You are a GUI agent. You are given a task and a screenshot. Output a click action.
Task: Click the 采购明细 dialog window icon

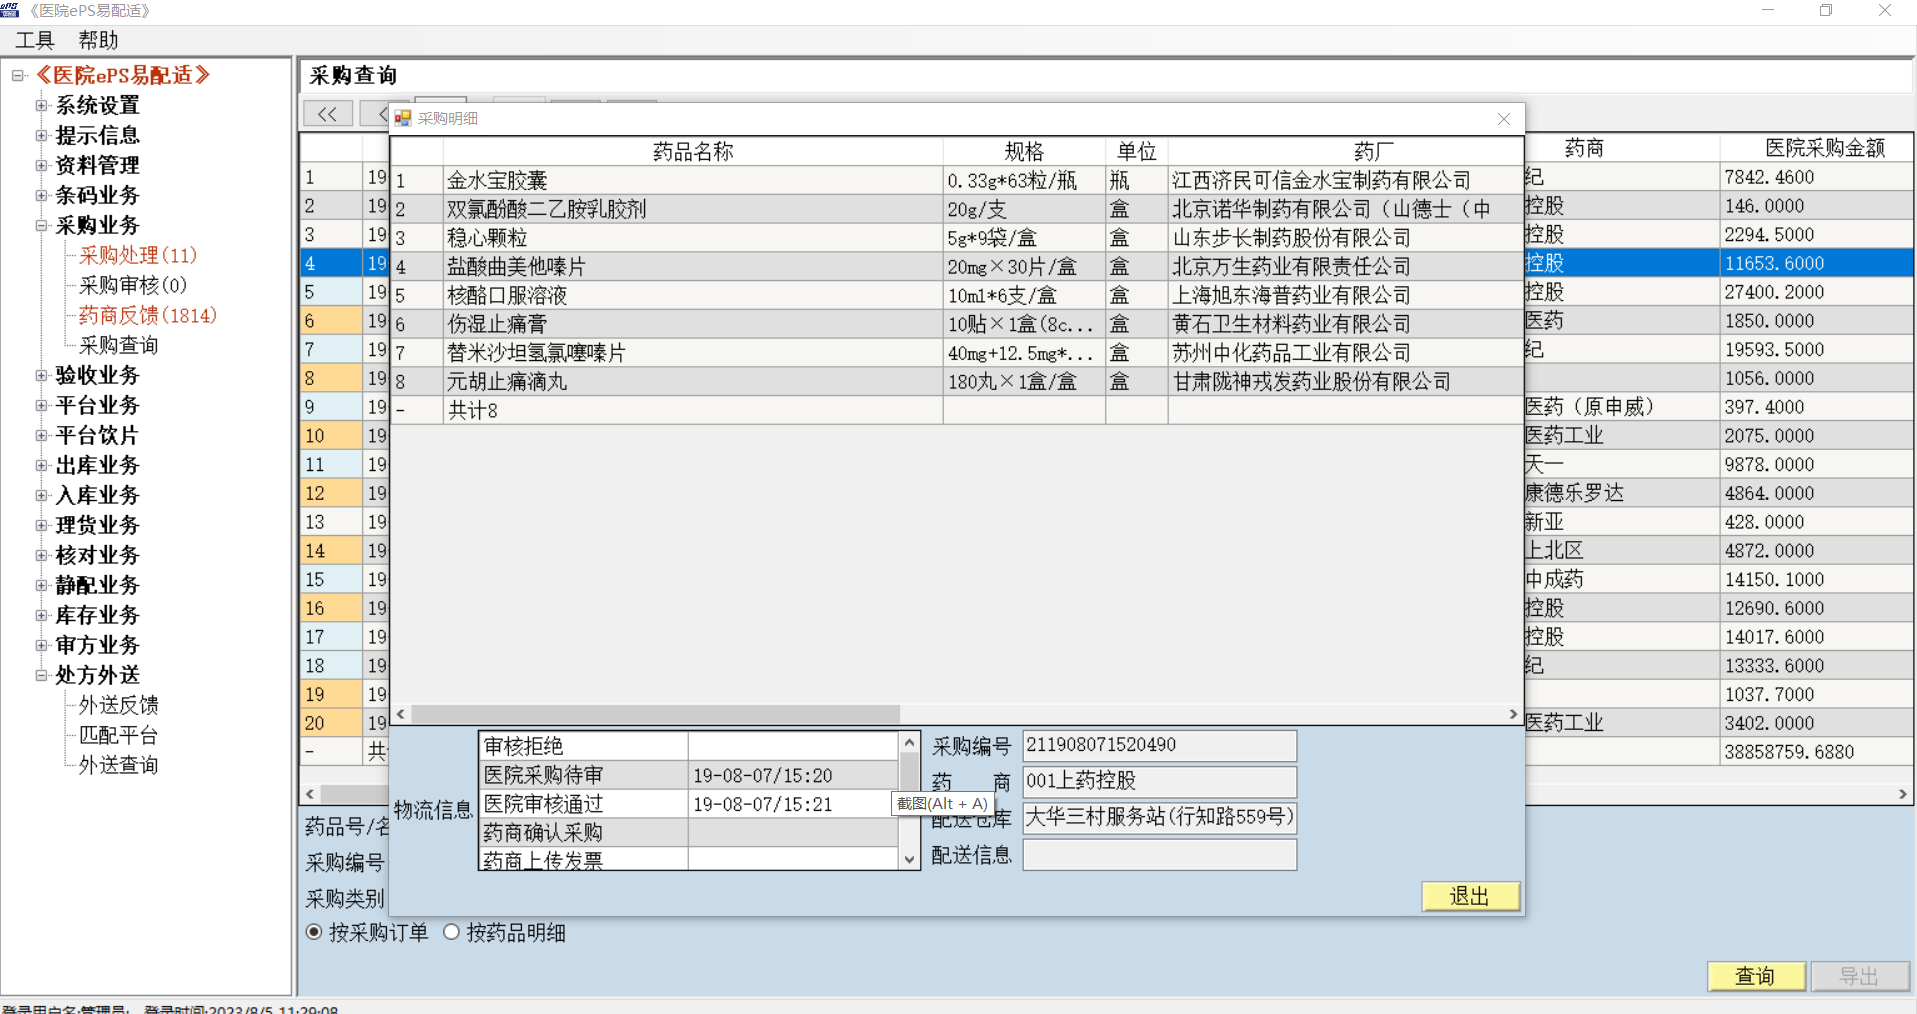pyautogui.click(x=403, y=118)
